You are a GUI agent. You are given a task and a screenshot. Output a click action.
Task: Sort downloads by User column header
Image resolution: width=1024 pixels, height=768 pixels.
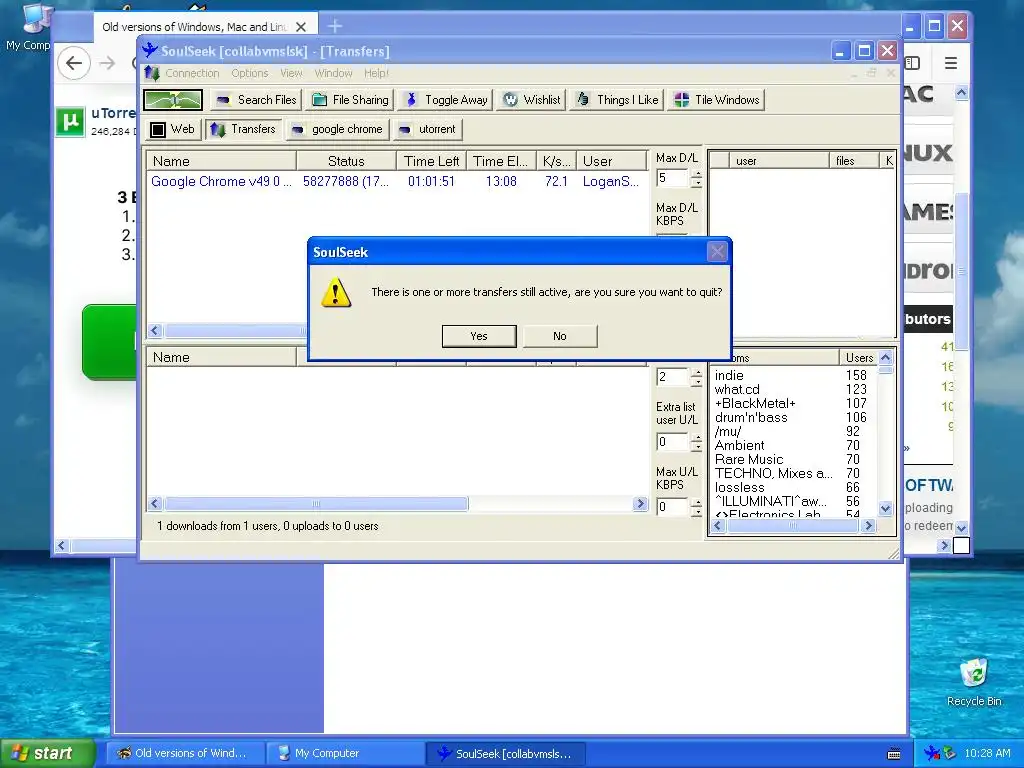[611, 161]
